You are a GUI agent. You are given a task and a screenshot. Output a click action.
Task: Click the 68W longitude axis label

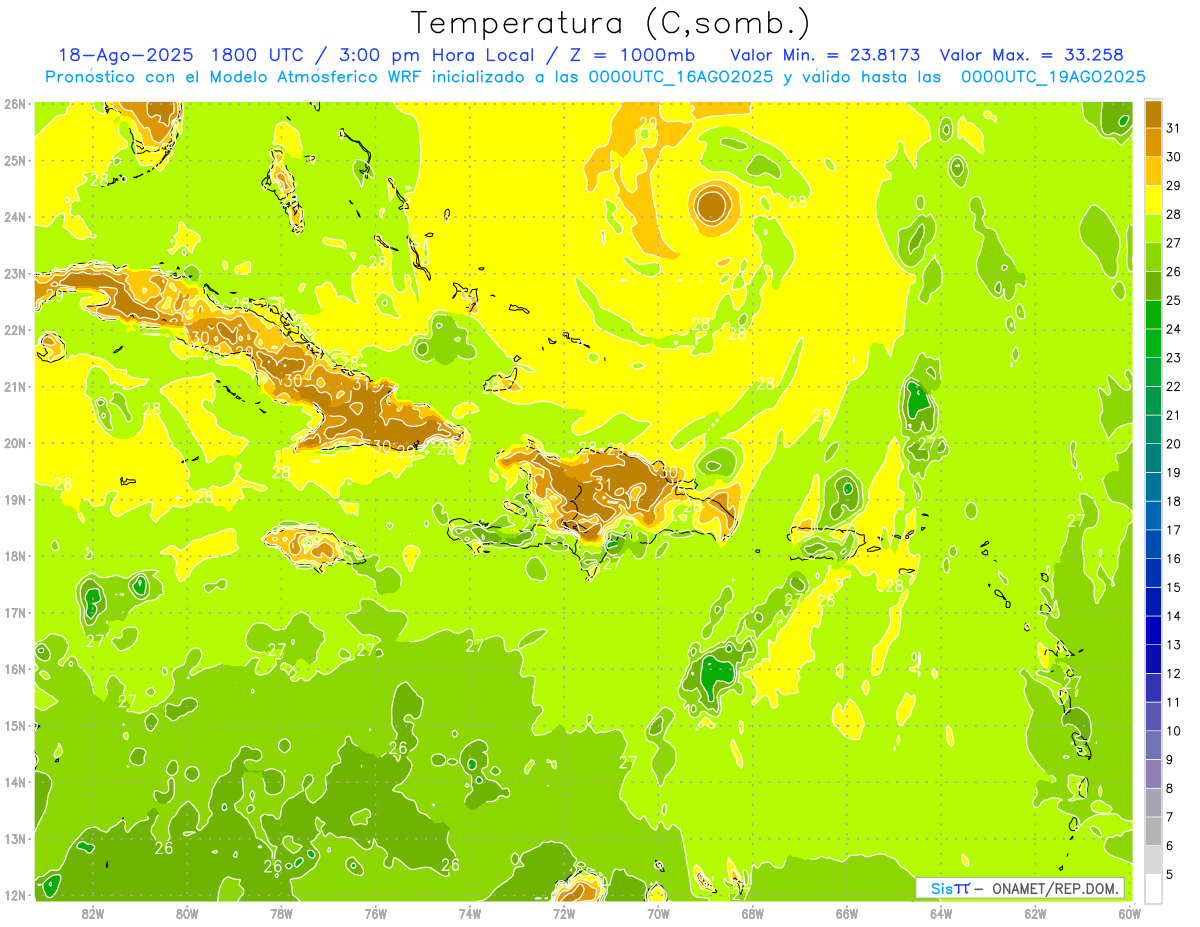coord(752,913)
